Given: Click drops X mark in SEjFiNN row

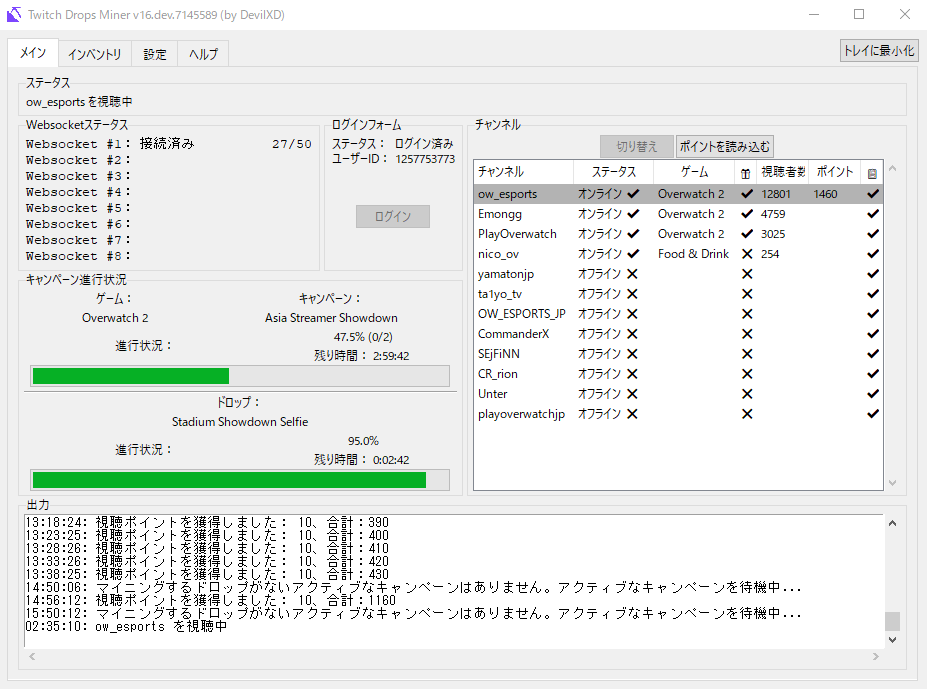Looking at the screenshot, I should 747,354.
